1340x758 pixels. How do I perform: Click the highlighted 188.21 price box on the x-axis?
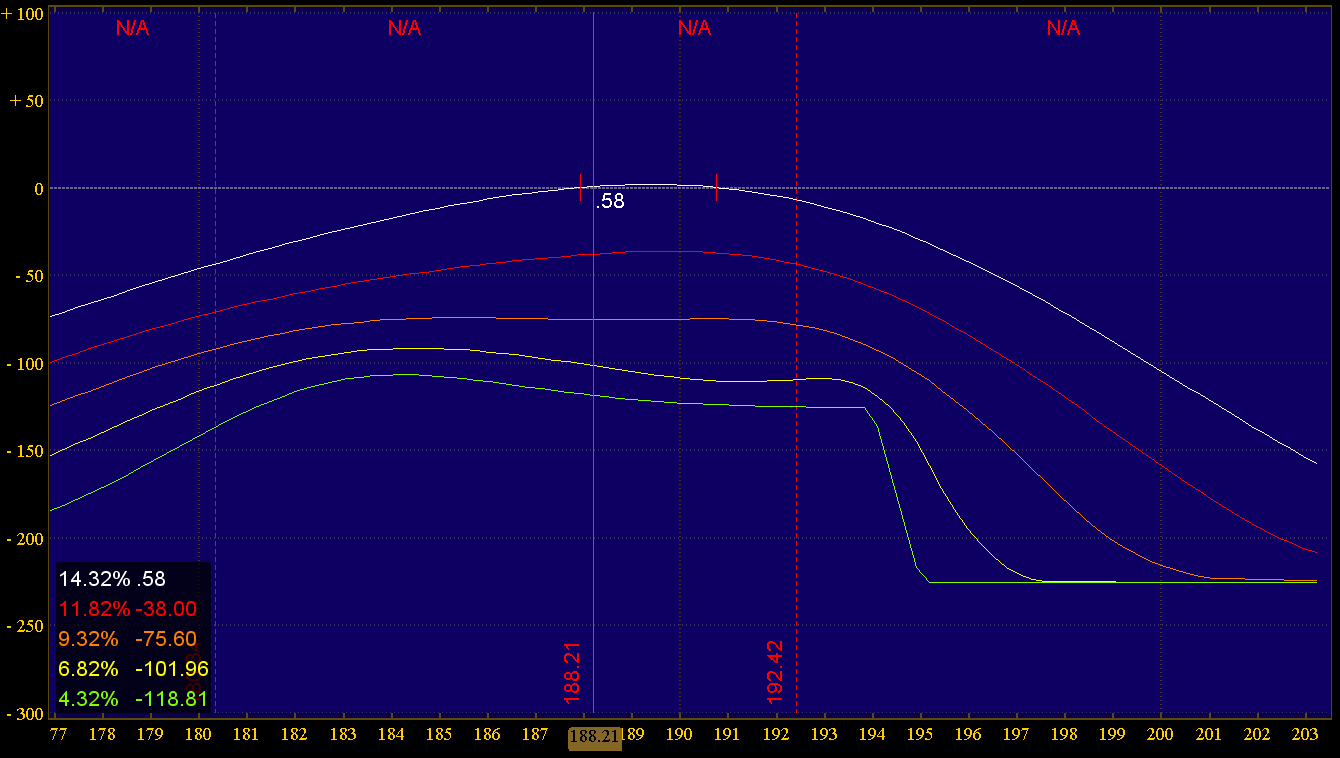coord(594,737)
